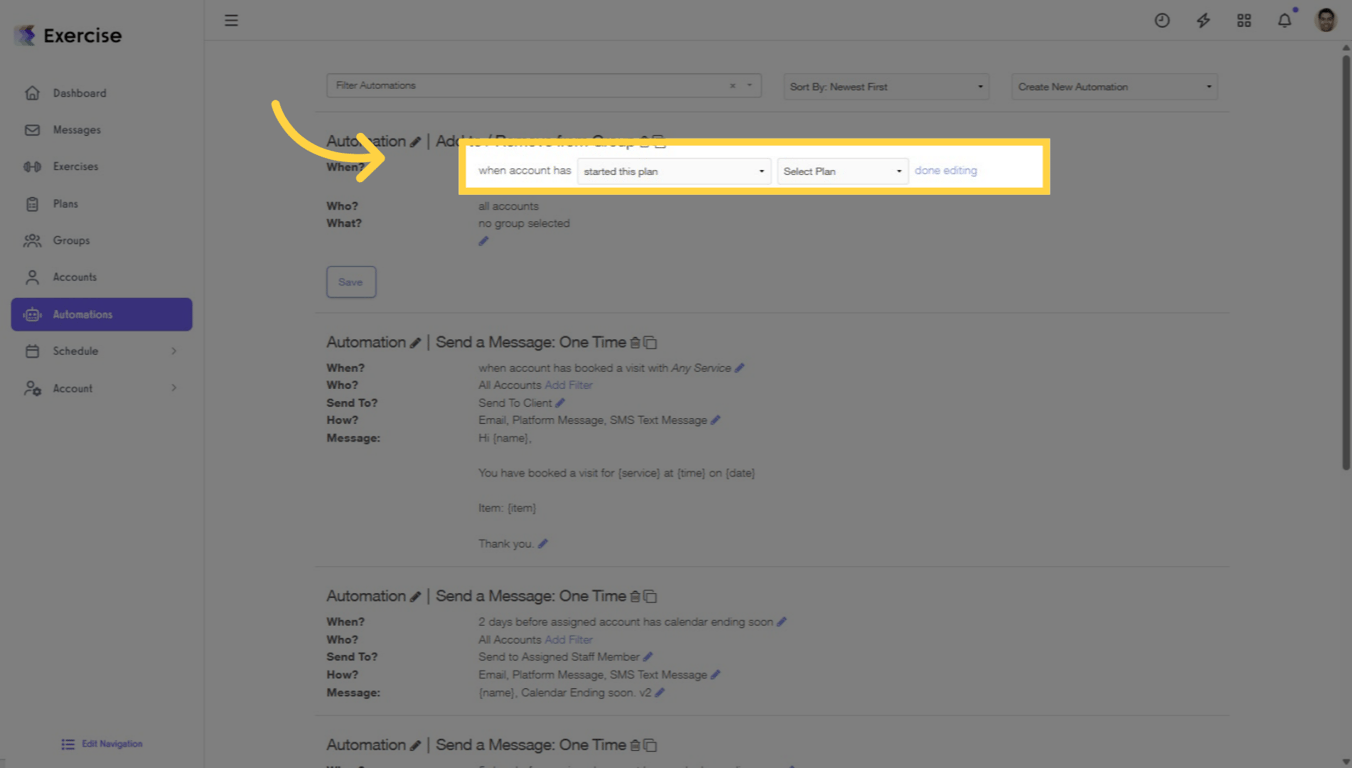
Task: Open the notifications bell
Action: pos(1284,20)
